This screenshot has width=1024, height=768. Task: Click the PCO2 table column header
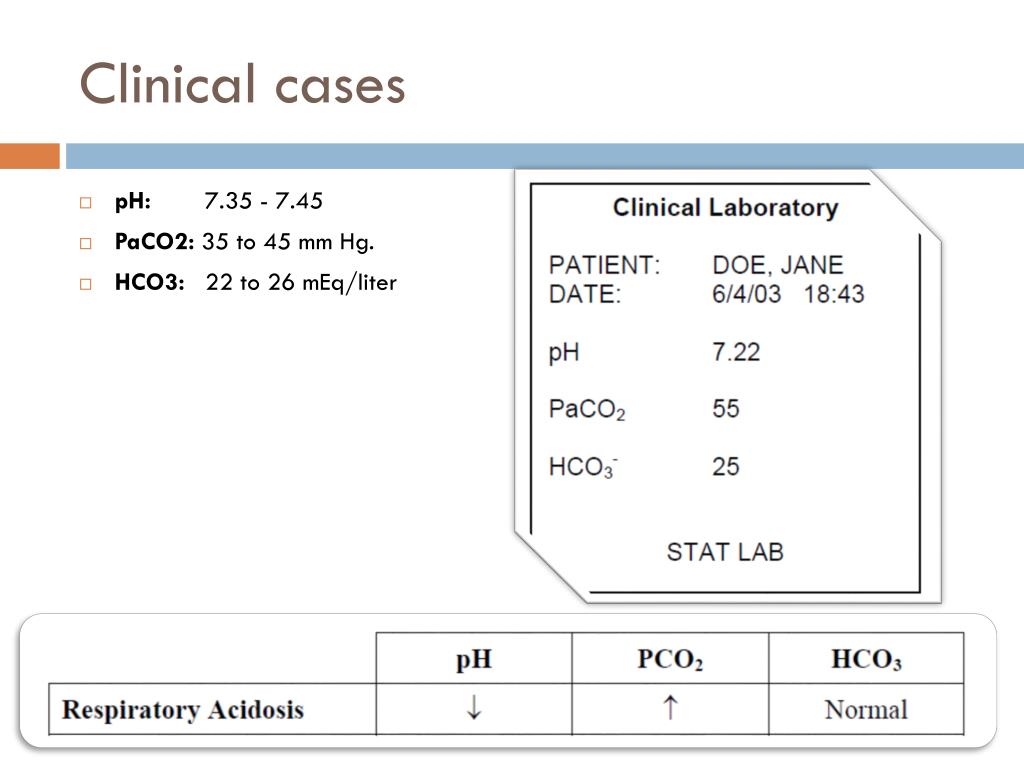670,659
